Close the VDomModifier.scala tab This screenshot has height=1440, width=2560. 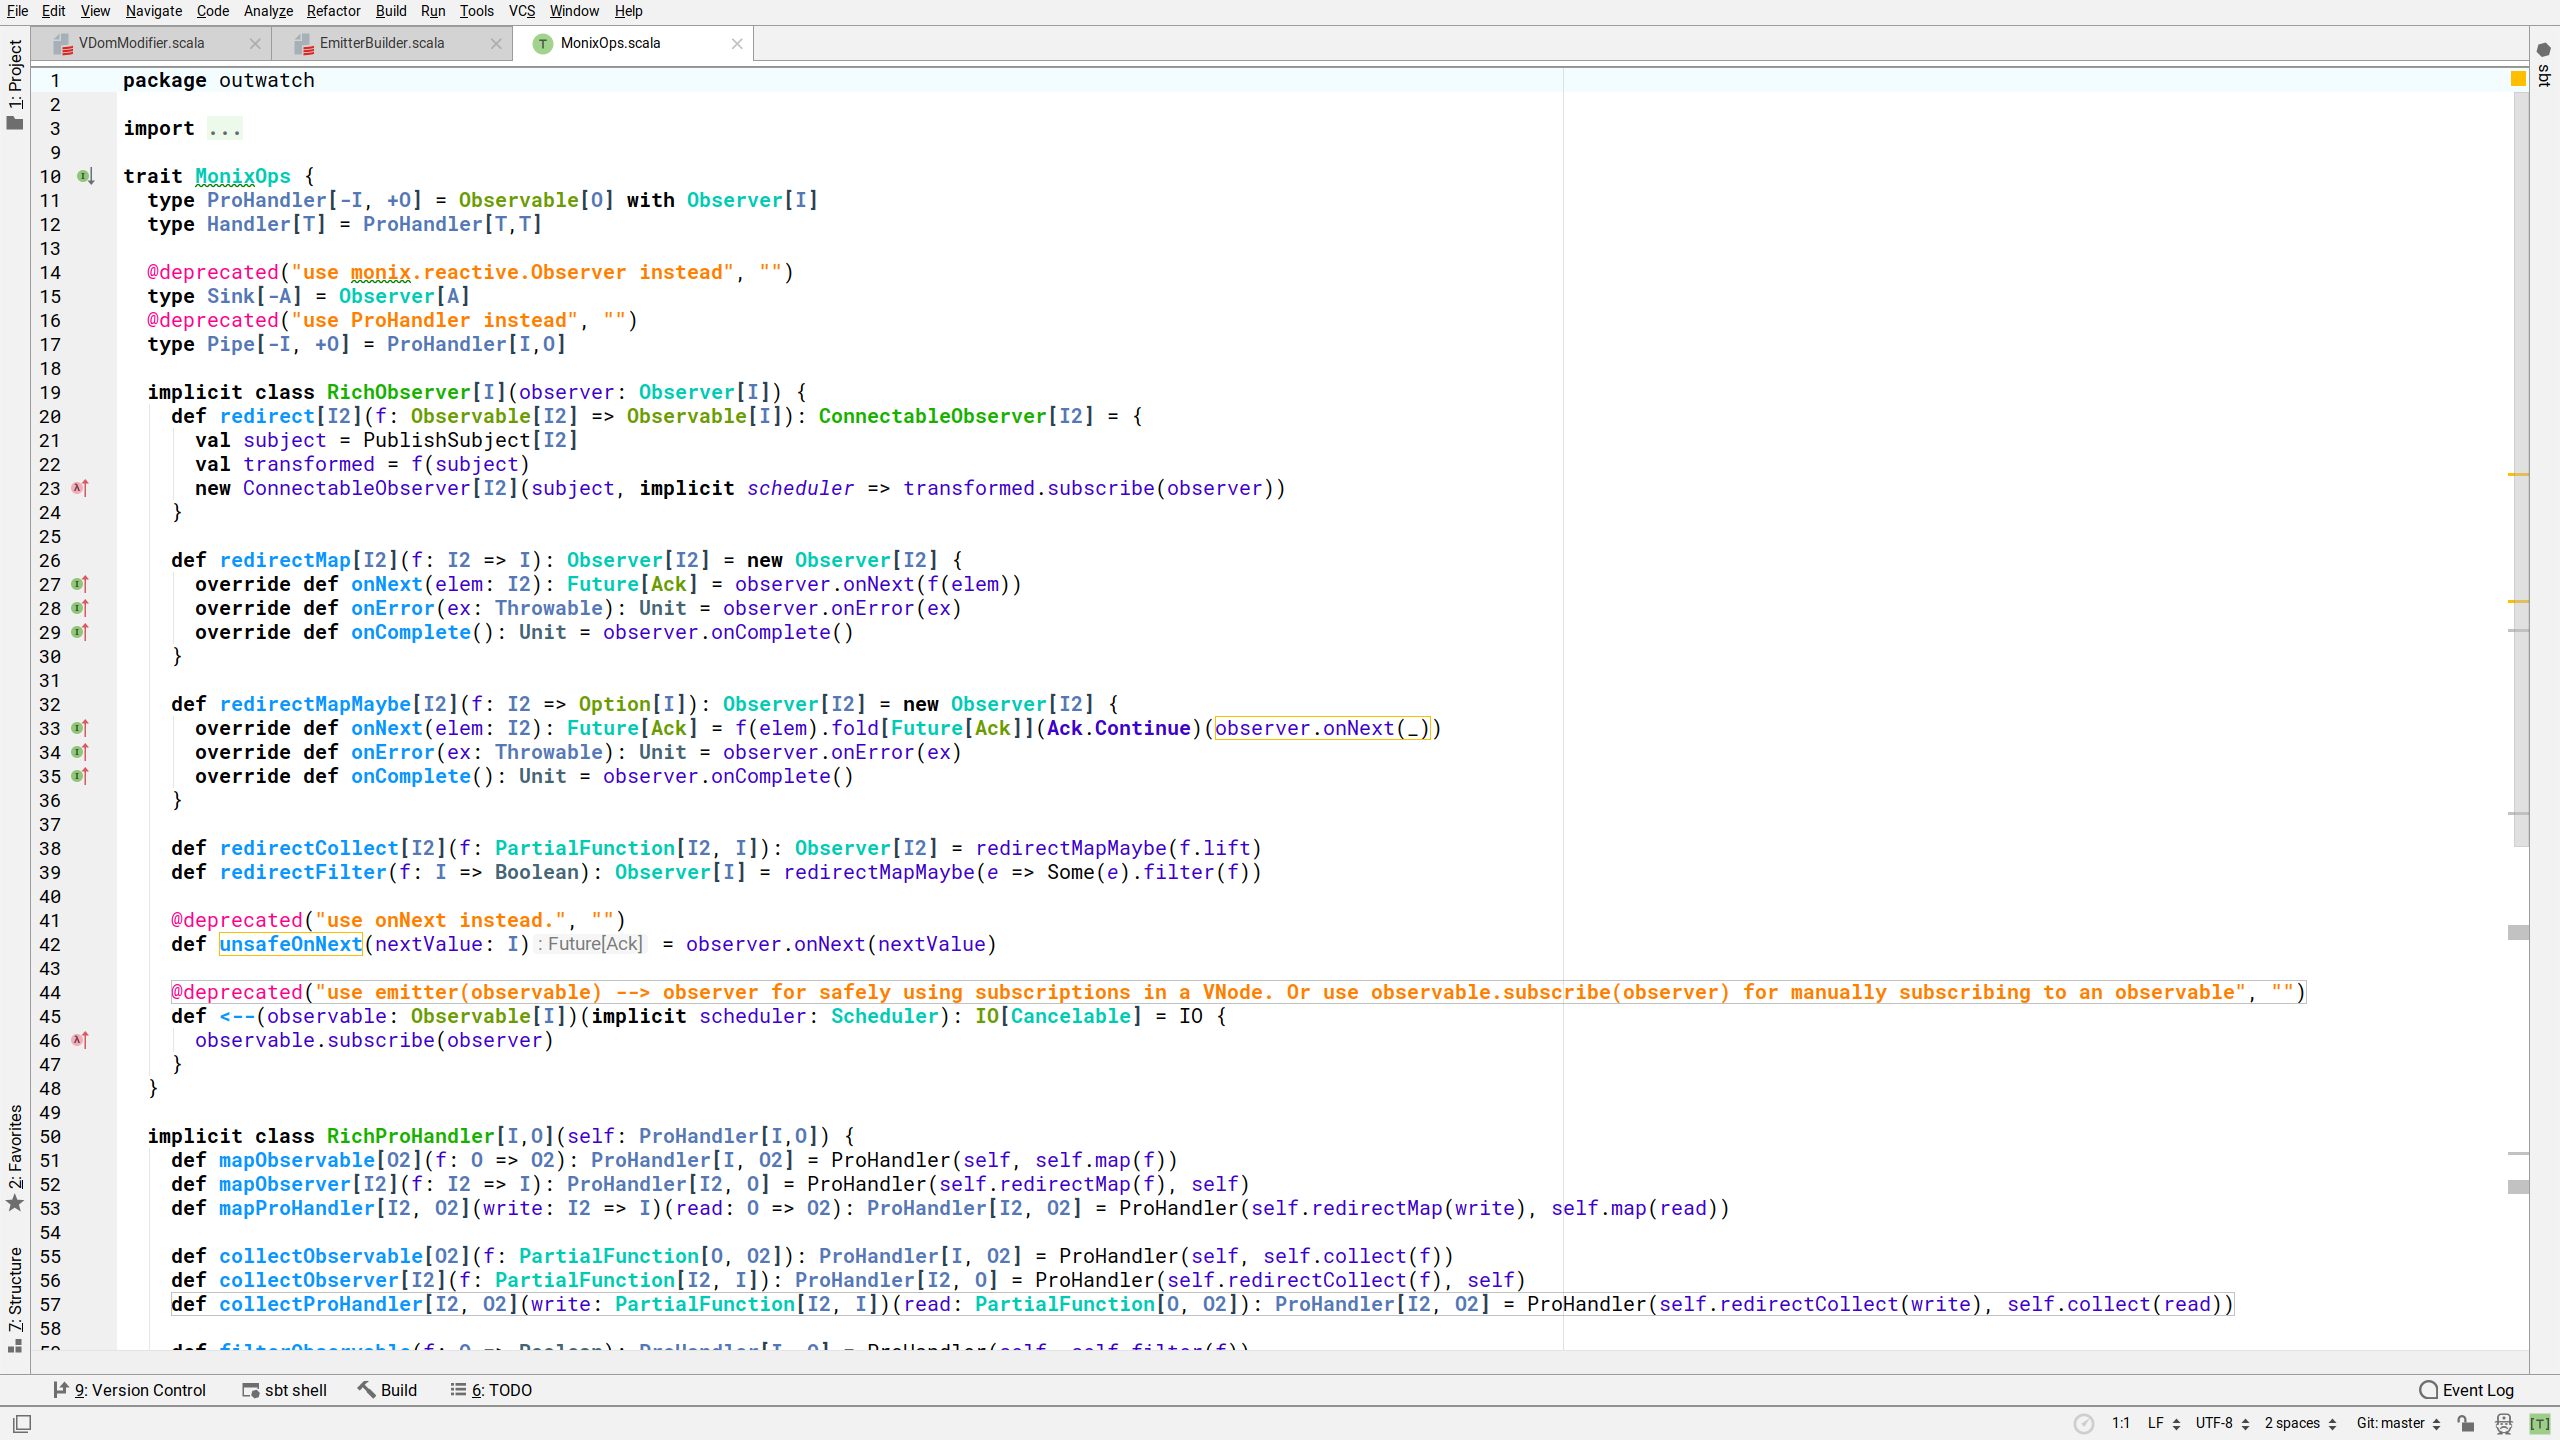point(255,43)
